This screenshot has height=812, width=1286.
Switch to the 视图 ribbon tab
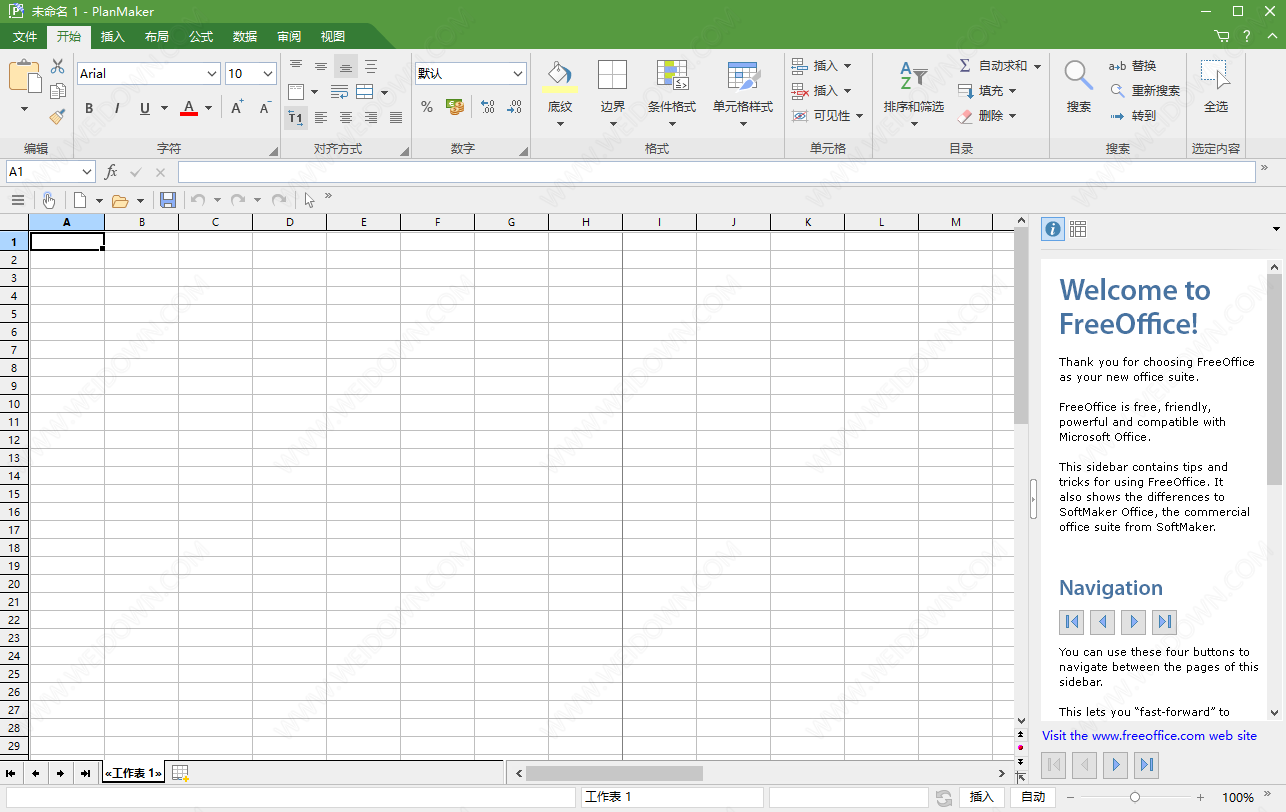[x=333, y=36]
